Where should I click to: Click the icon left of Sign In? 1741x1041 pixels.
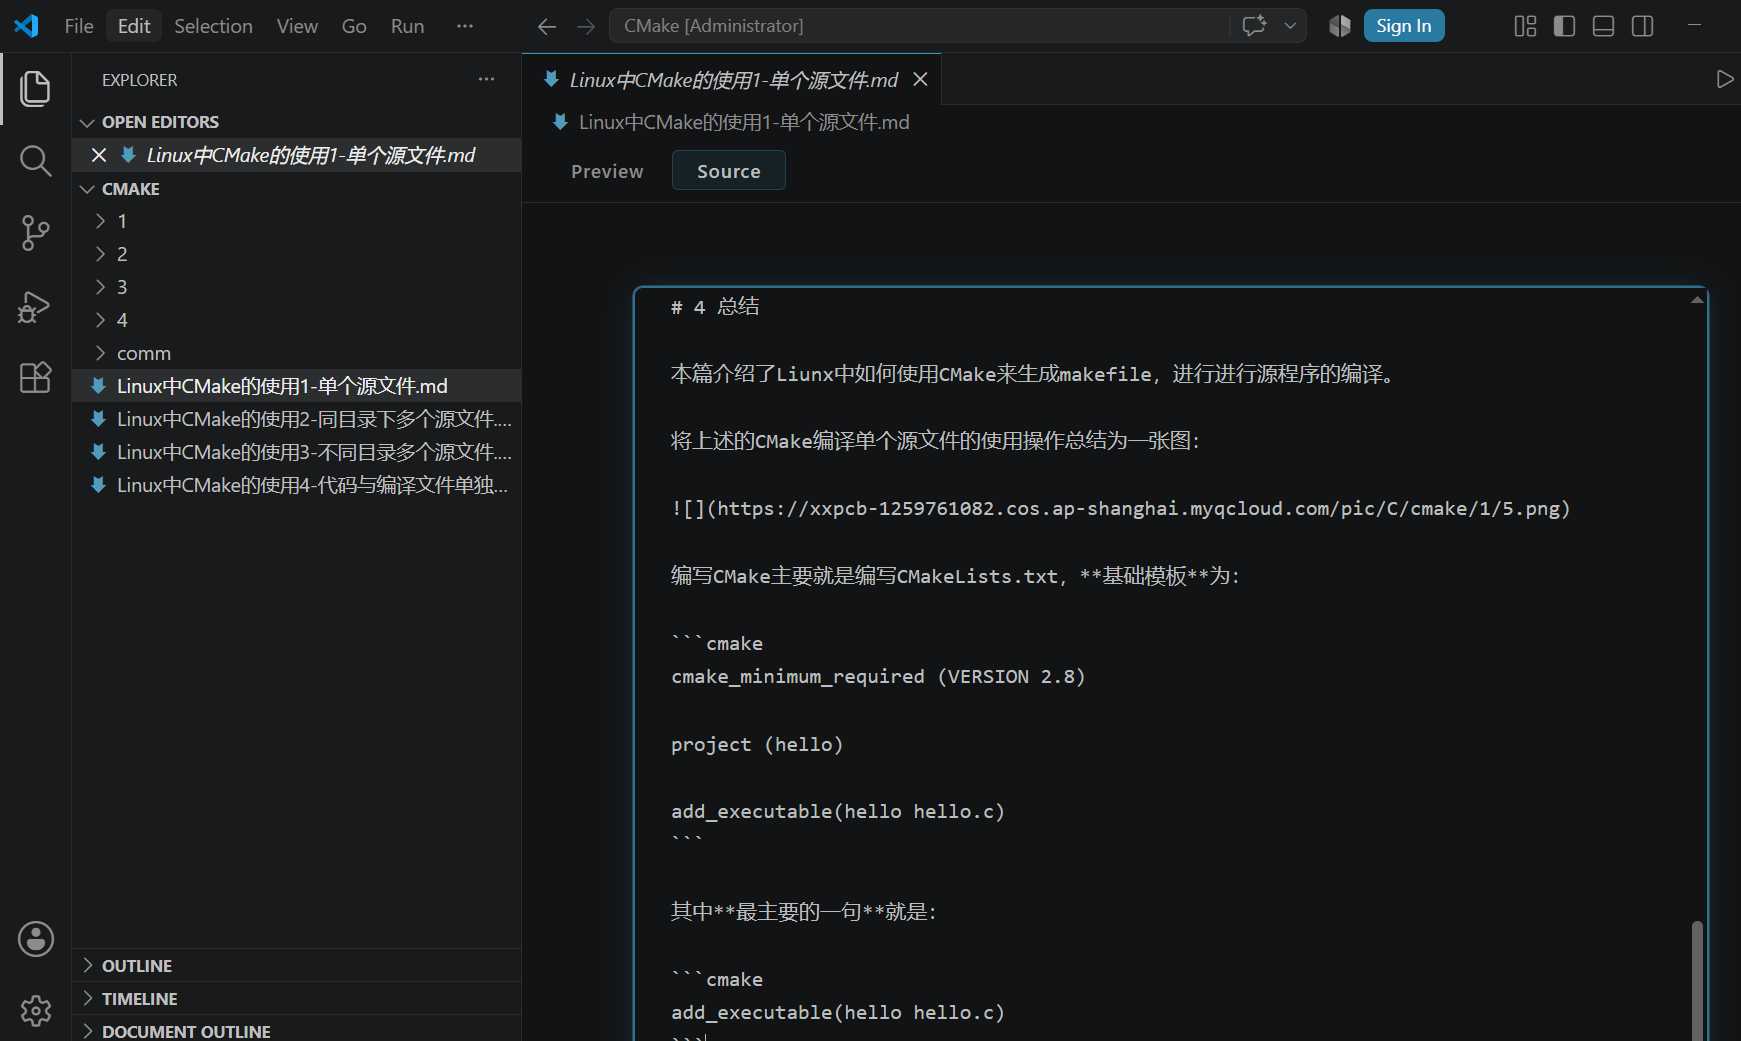pos(1340,26)
